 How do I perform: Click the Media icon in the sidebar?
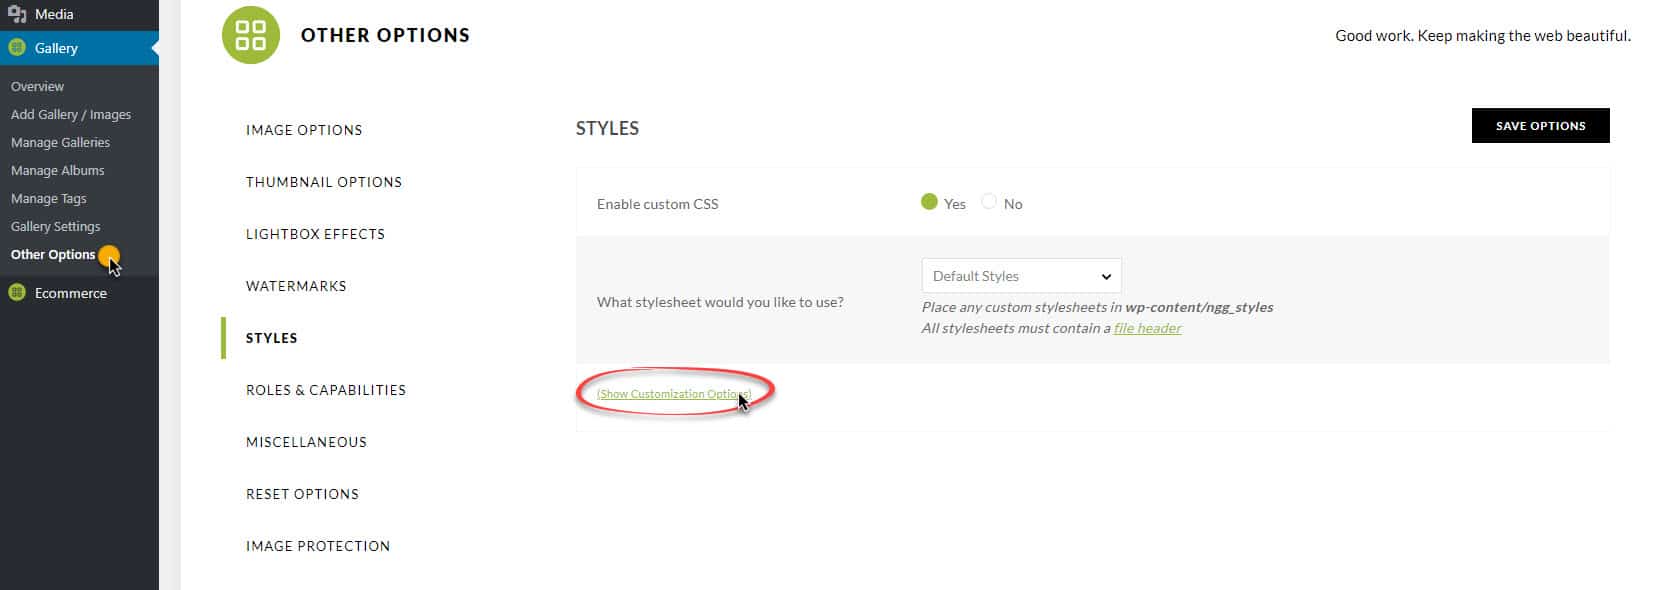tap(17, 14)
